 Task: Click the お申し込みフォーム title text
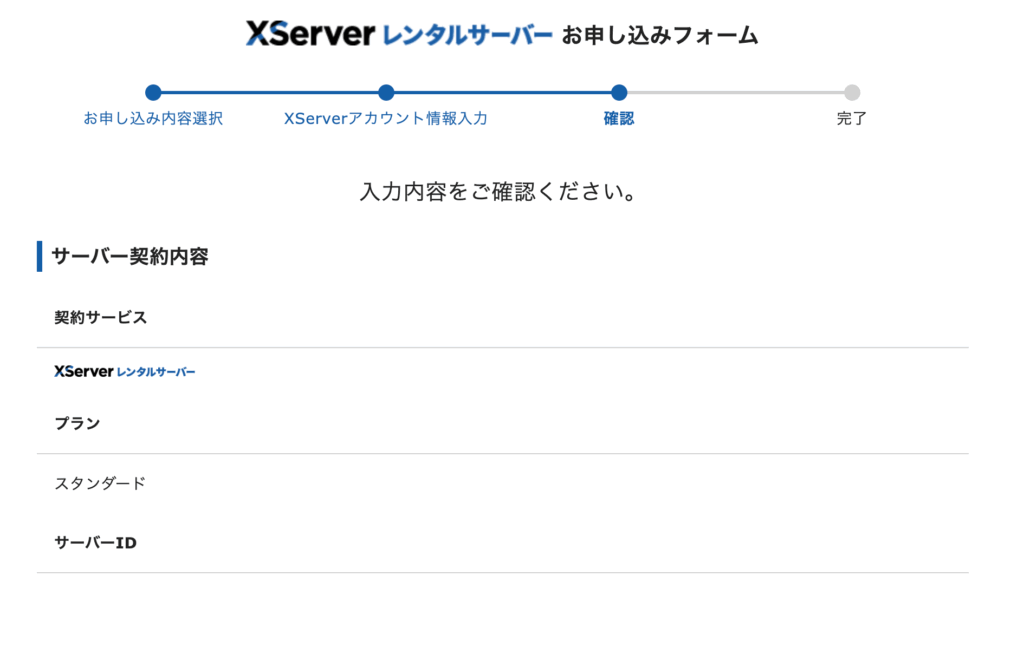[660, 36]
